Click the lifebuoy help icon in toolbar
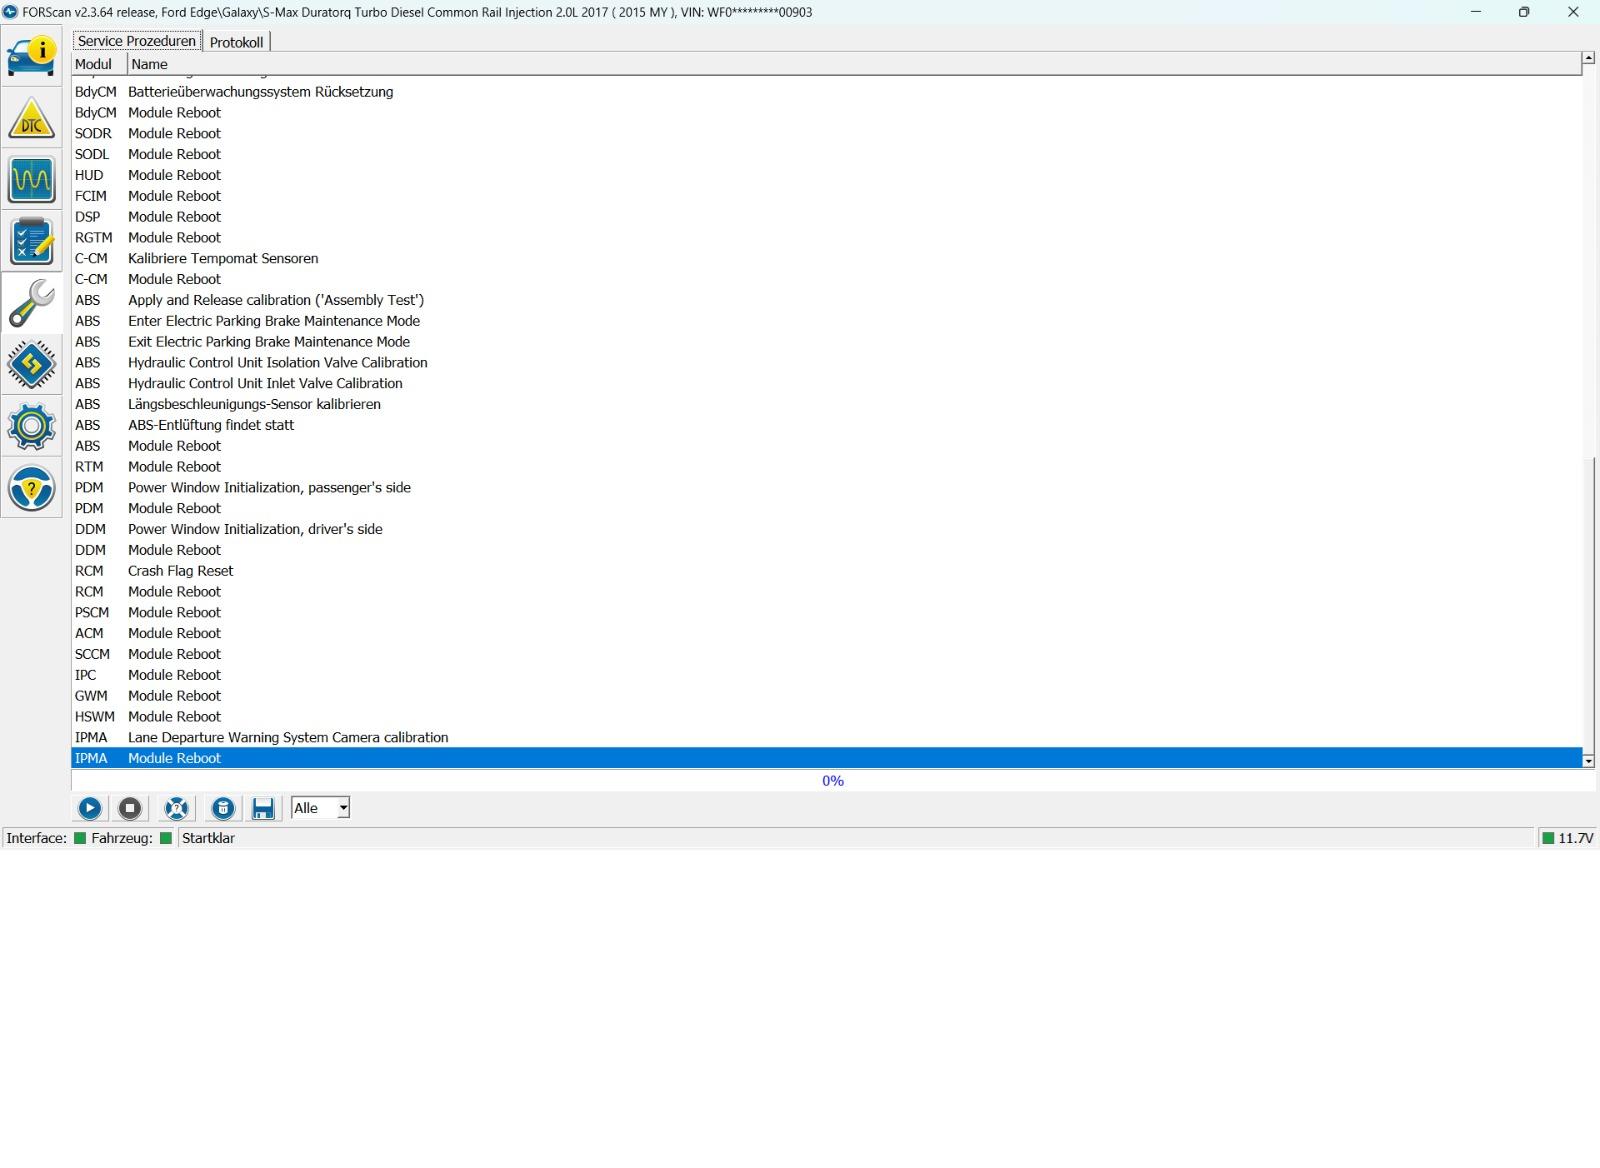Image resolution: width=1600 pixels, height=1168 pixels. click(176, 808)
